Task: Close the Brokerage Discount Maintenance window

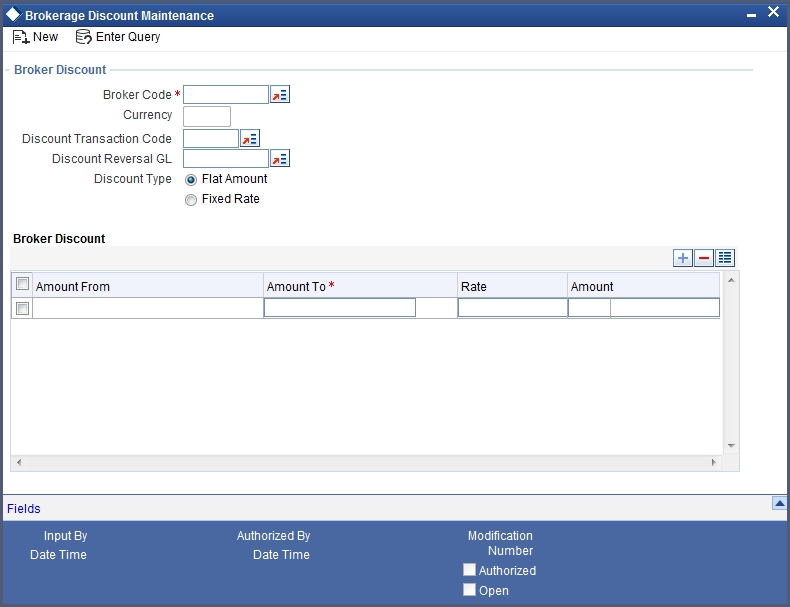Action: [773, 12]
